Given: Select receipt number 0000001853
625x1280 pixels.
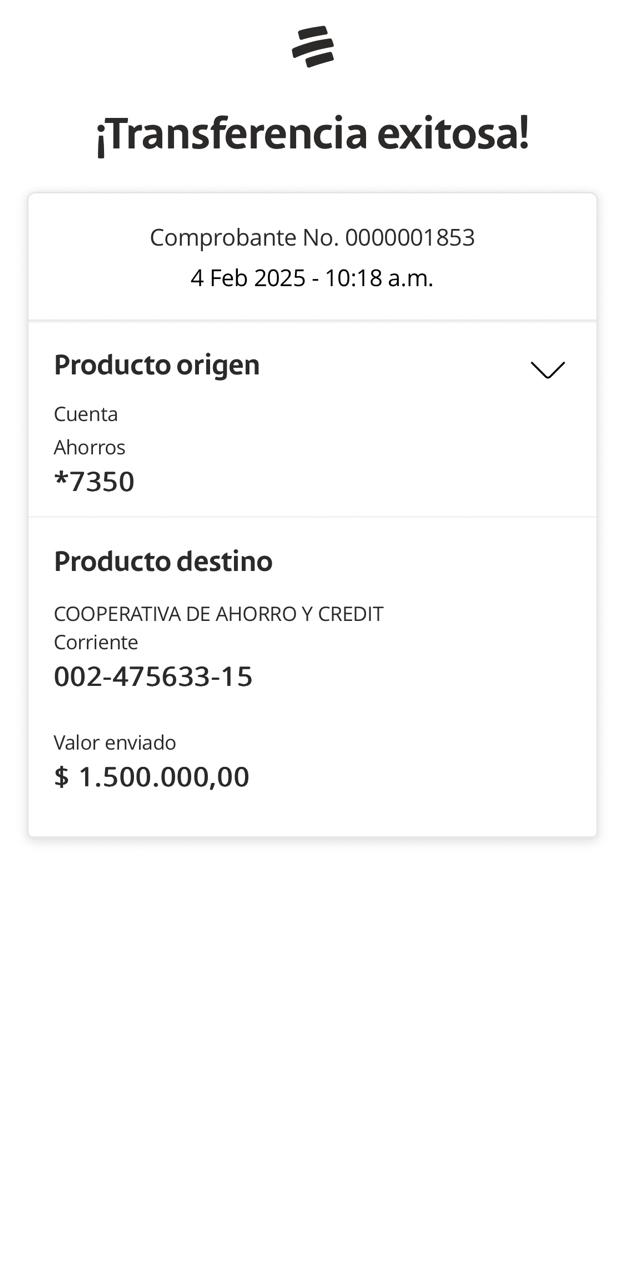Looking at the screenshot, I should (x=410, y=238).
